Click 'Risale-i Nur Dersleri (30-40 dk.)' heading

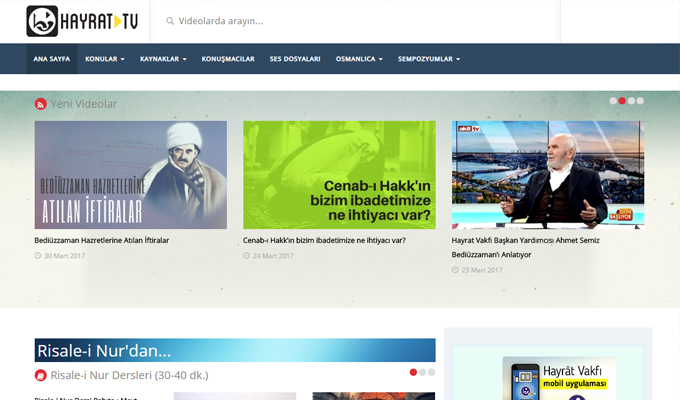130,375
